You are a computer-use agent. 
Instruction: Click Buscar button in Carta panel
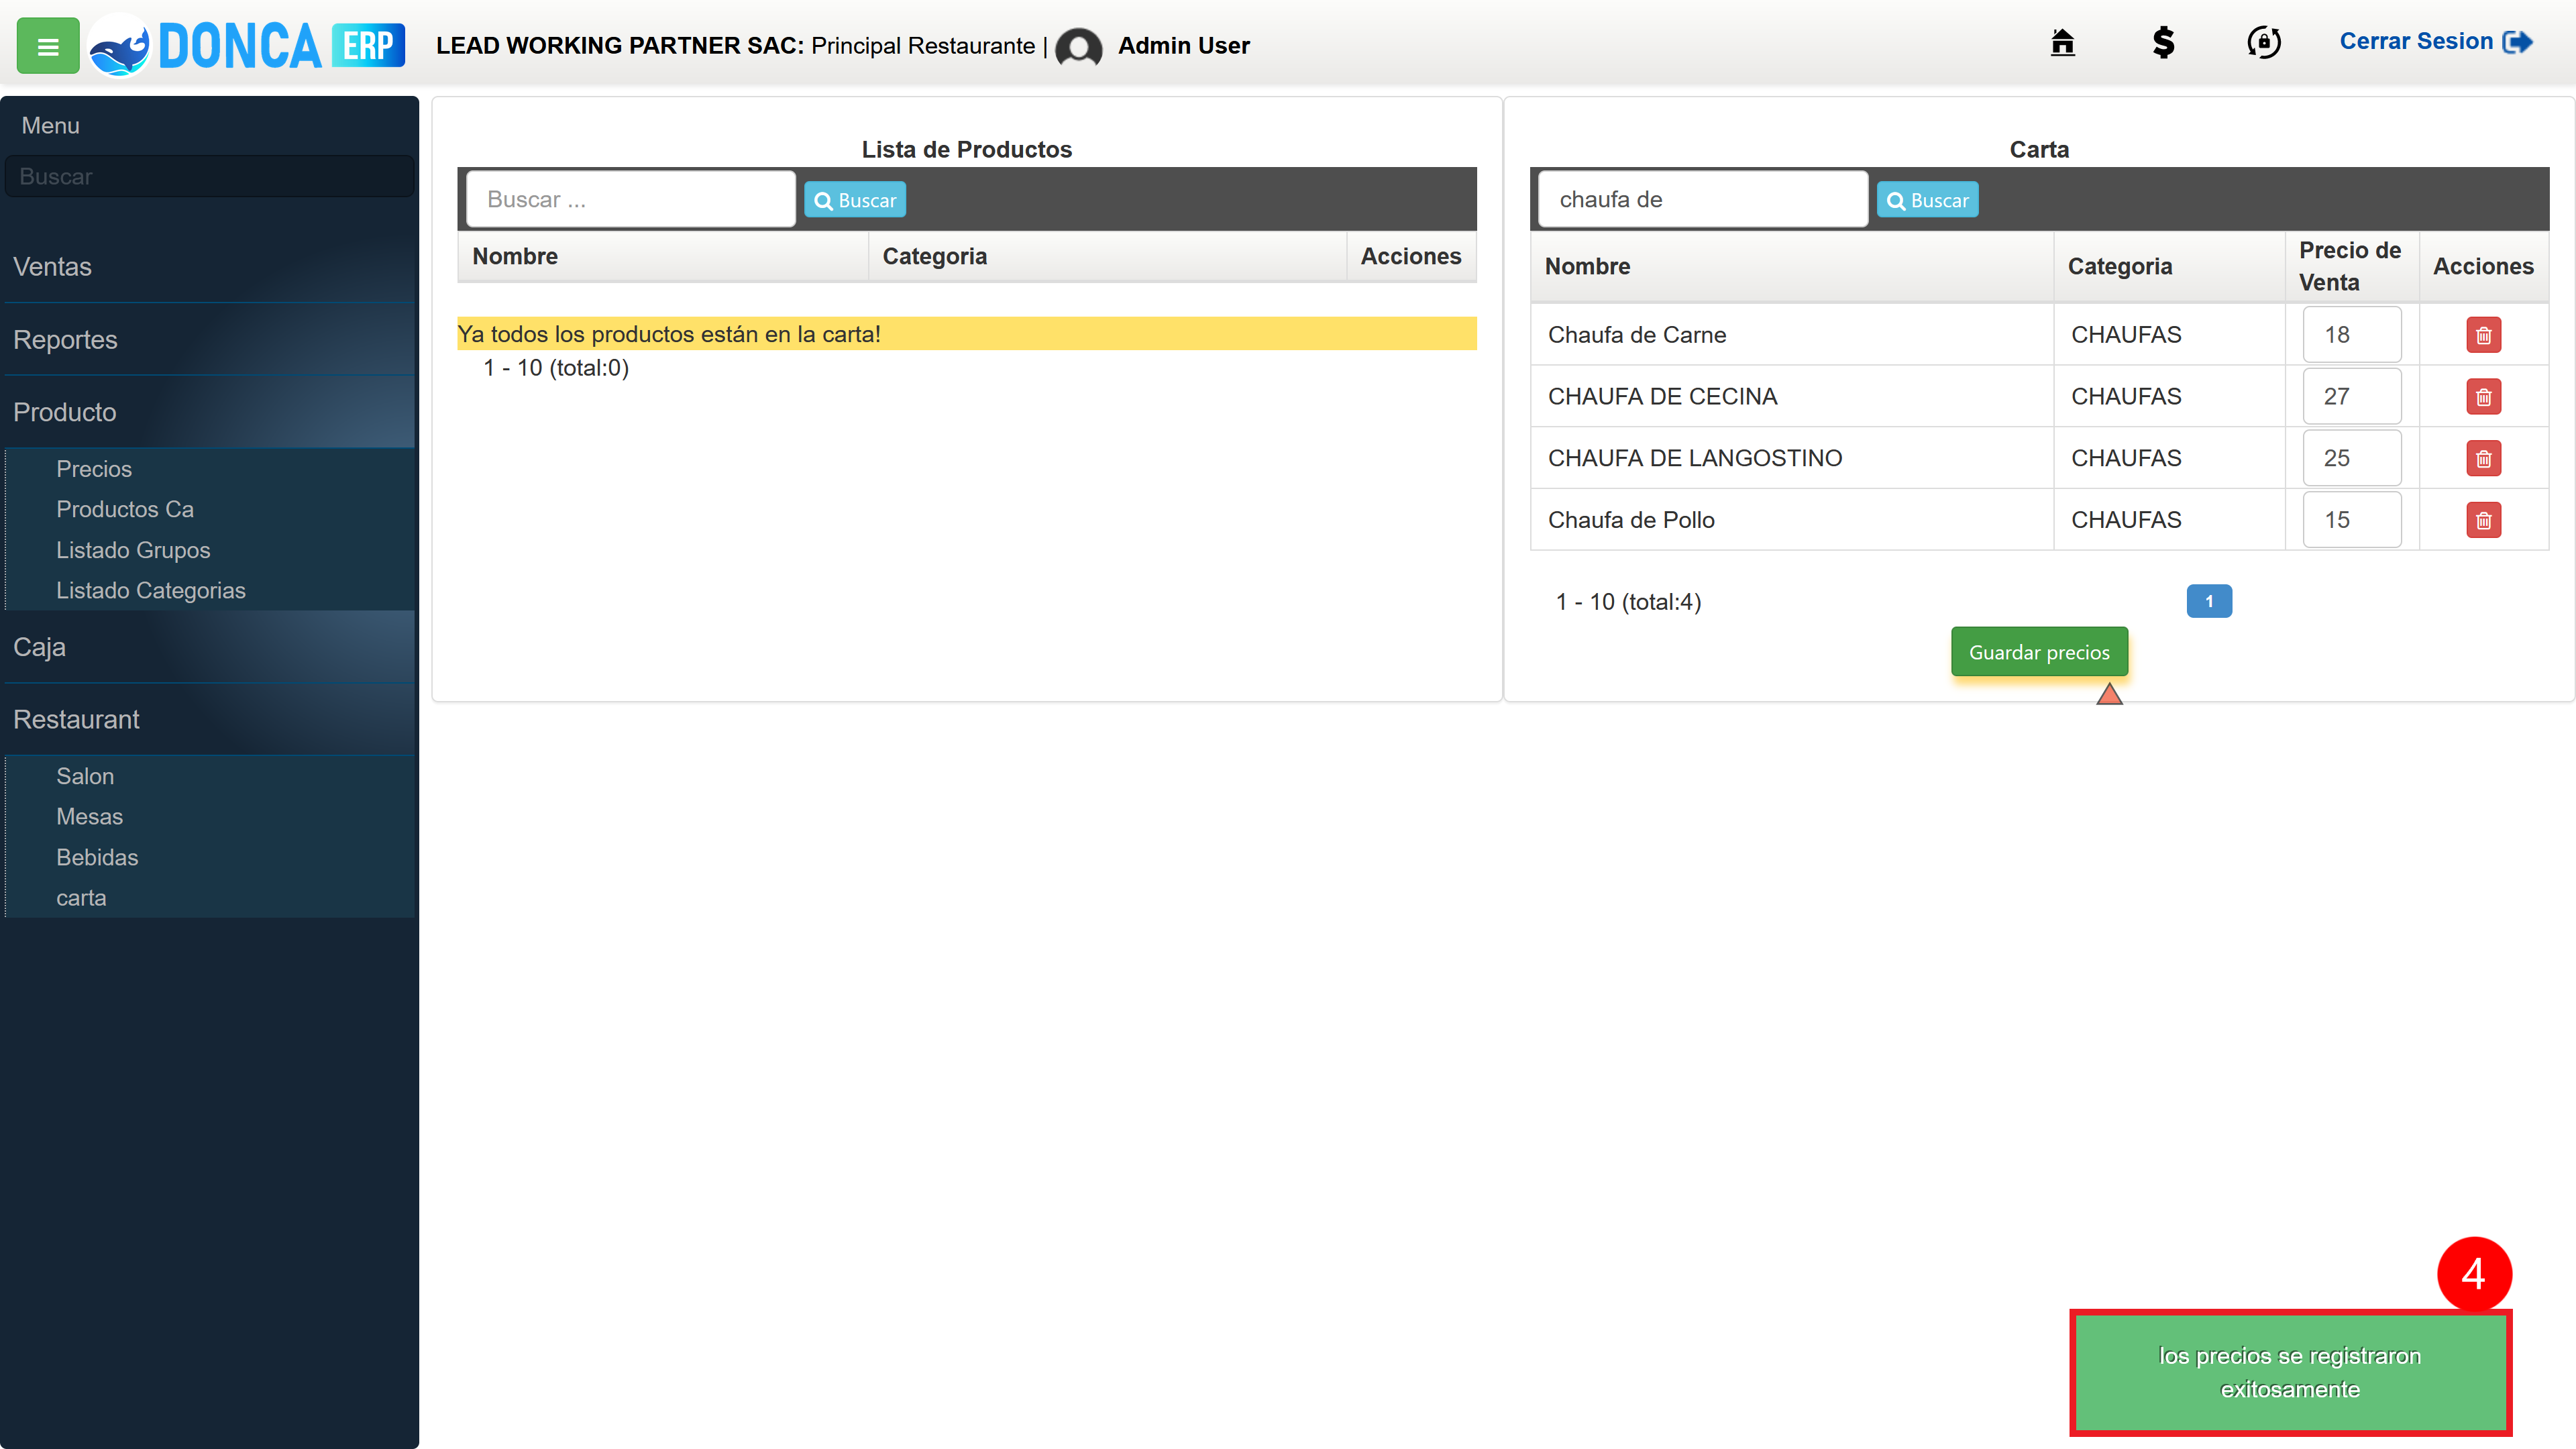coord(1927,200)
